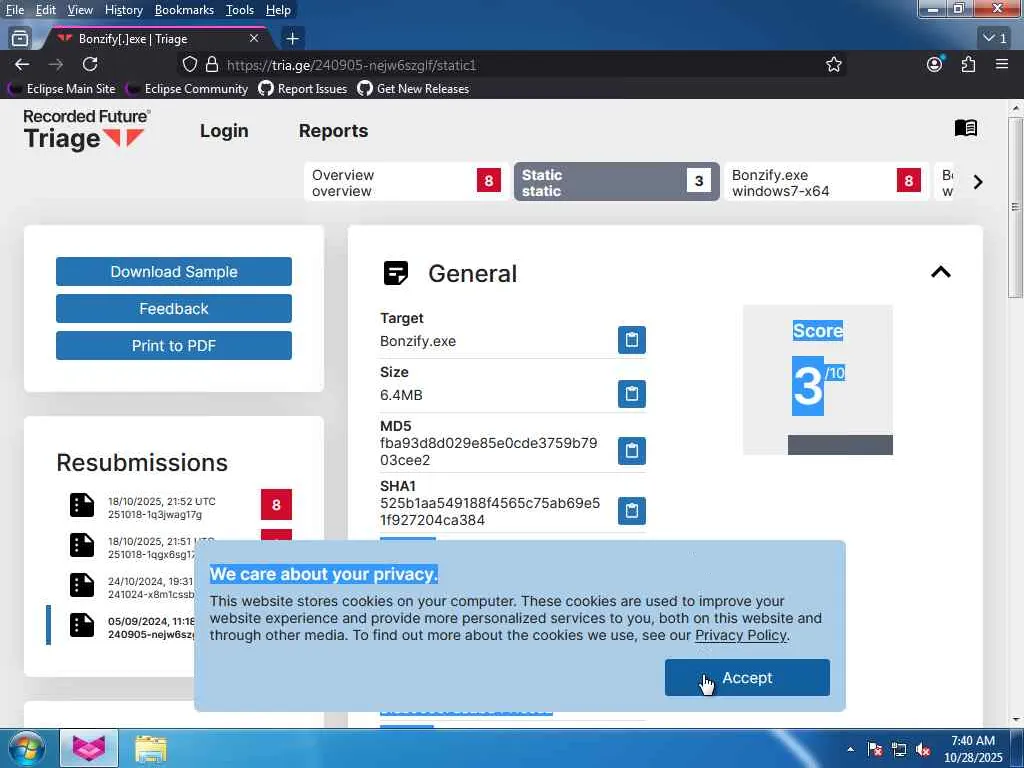Open the extensions puzzle icon
Image resolution: width=1024 pixels, height=768 pixels.
pyautogui.click(x=968, y=65)
